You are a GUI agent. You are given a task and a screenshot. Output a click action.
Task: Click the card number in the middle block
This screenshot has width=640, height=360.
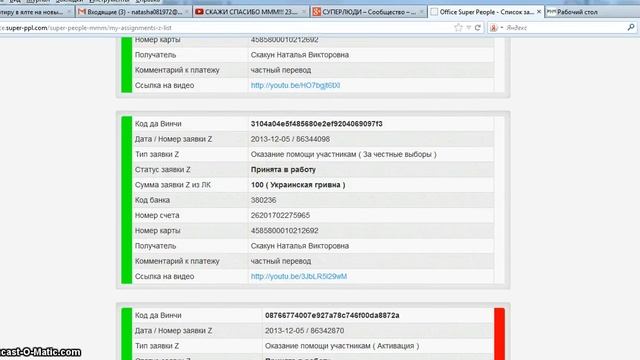pyautogui.click(x=284, y=231)
